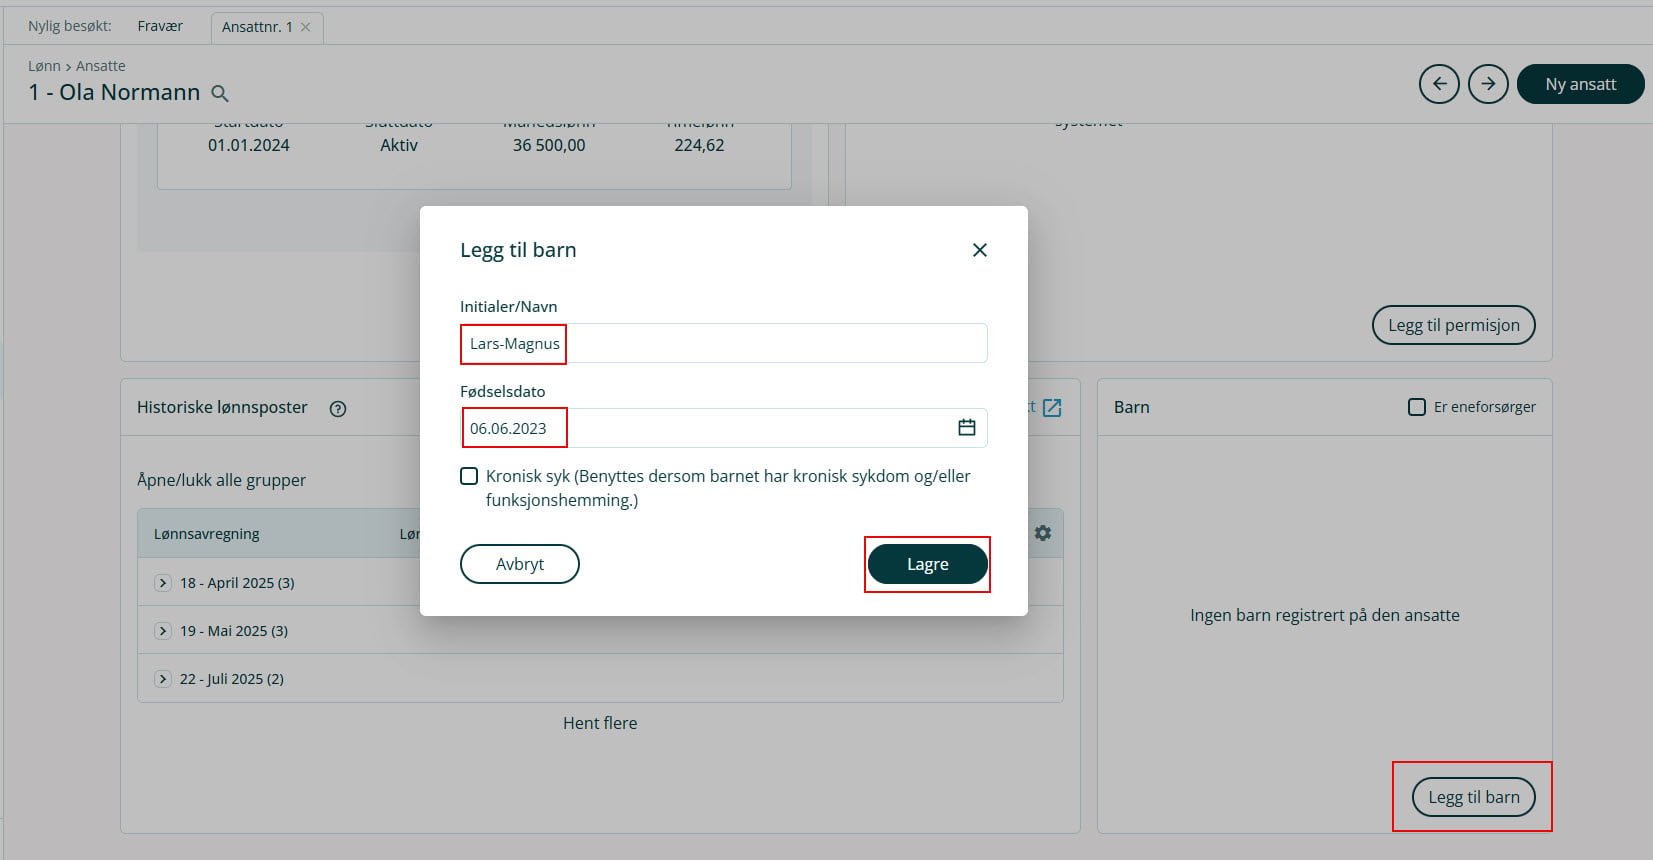Click the external link icon above table

coord(1052,408)
